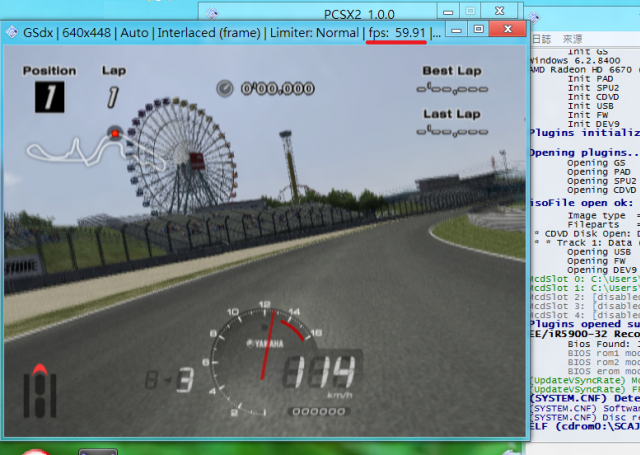The image size is (640, 455).
Task: Click the motorcycle lean indicator icon
Action: click(x=40, y=391)
